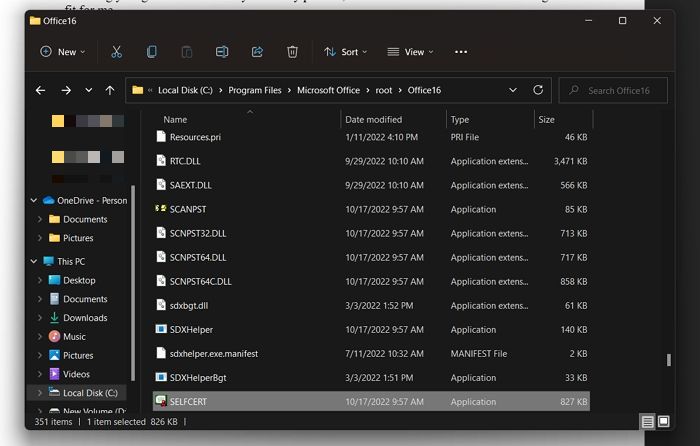Viewport: 700px width, 446px height.
Task: Click the file list vertical scrollbar thumb
Action: pos(668,360)
